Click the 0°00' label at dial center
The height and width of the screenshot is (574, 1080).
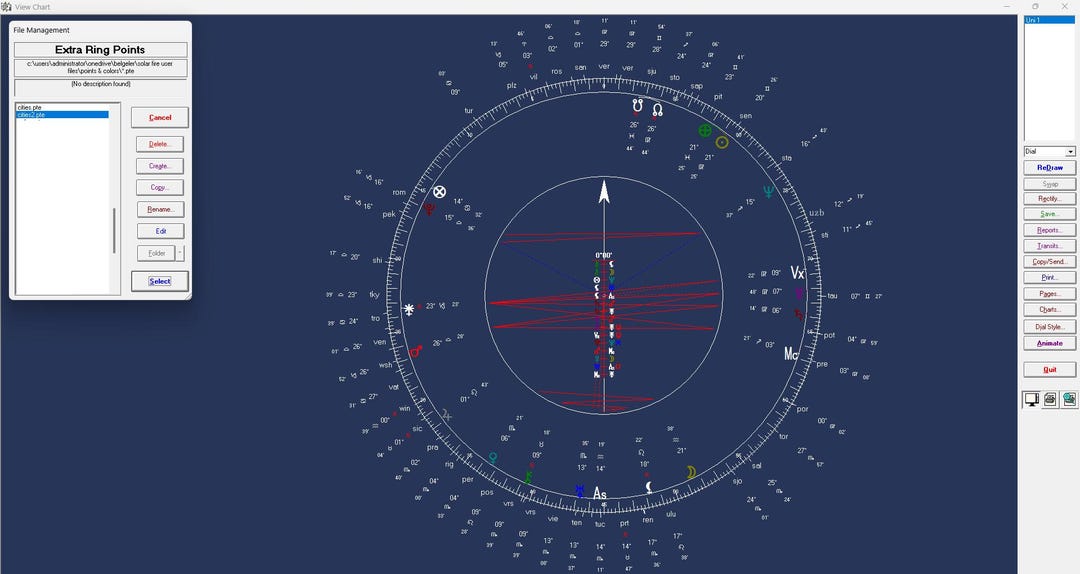[604, 255]
